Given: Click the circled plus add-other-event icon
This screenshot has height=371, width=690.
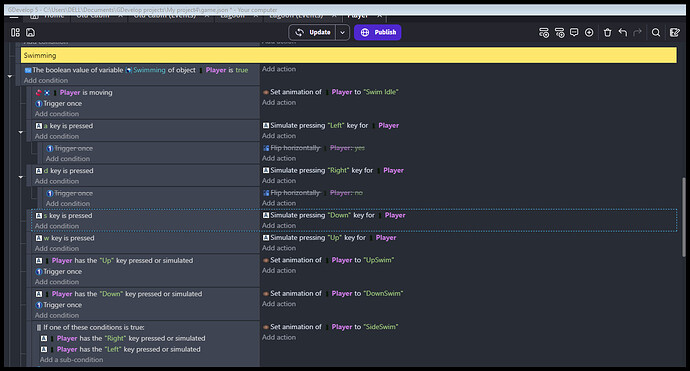Looking at the screenshot, I should tap(589, 33).
